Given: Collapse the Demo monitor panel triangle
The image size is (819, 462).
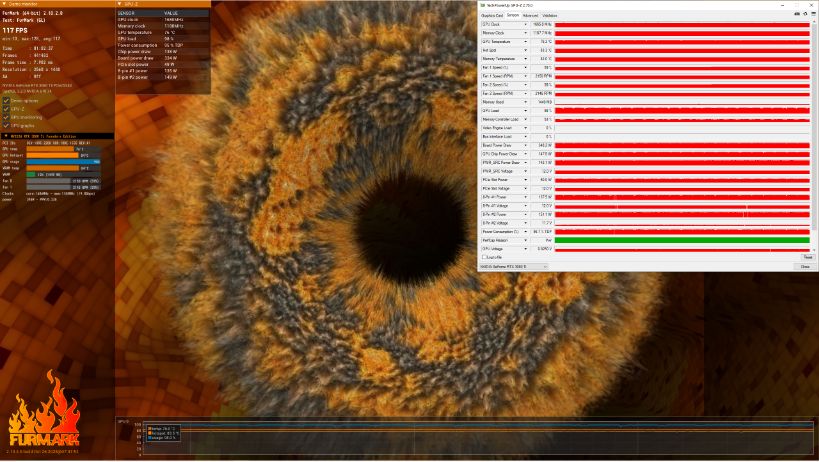Looking at the screenshot, I should [4, 4].
